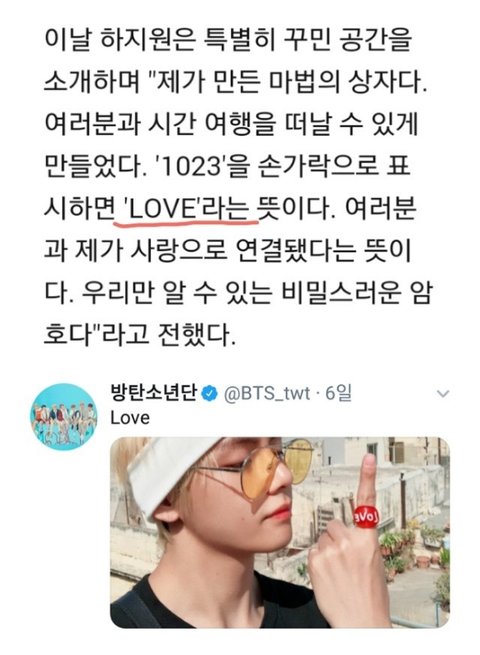The height and width of the screenshot is (655, 480).
Task: Open the @BTS_twt handle link
Action: click(267, 394)
